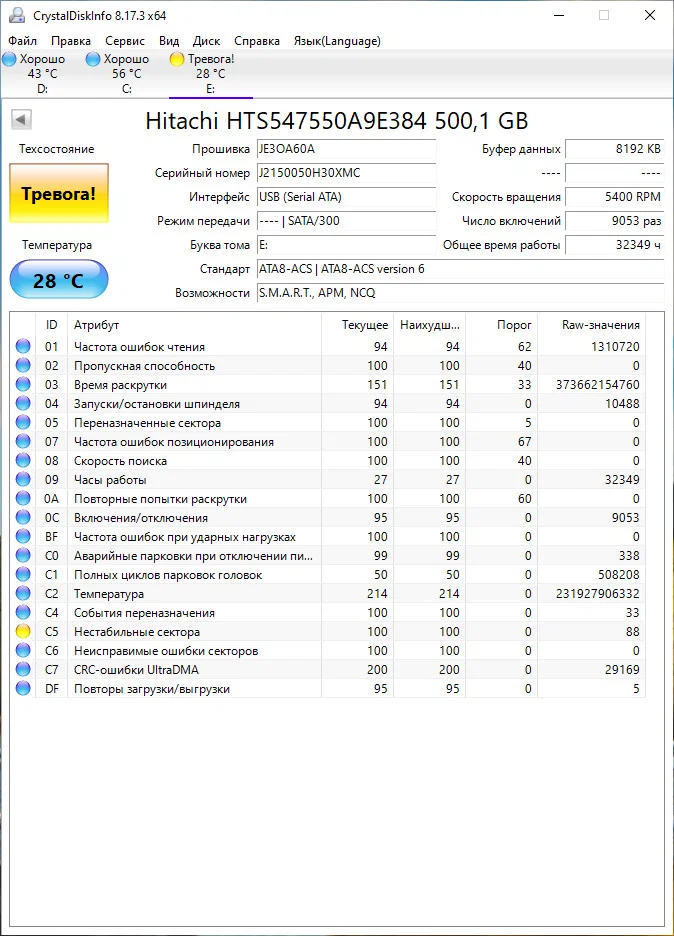
Task: Click raw value 373662154760 for spin-up time
Action: coord(598,384)
